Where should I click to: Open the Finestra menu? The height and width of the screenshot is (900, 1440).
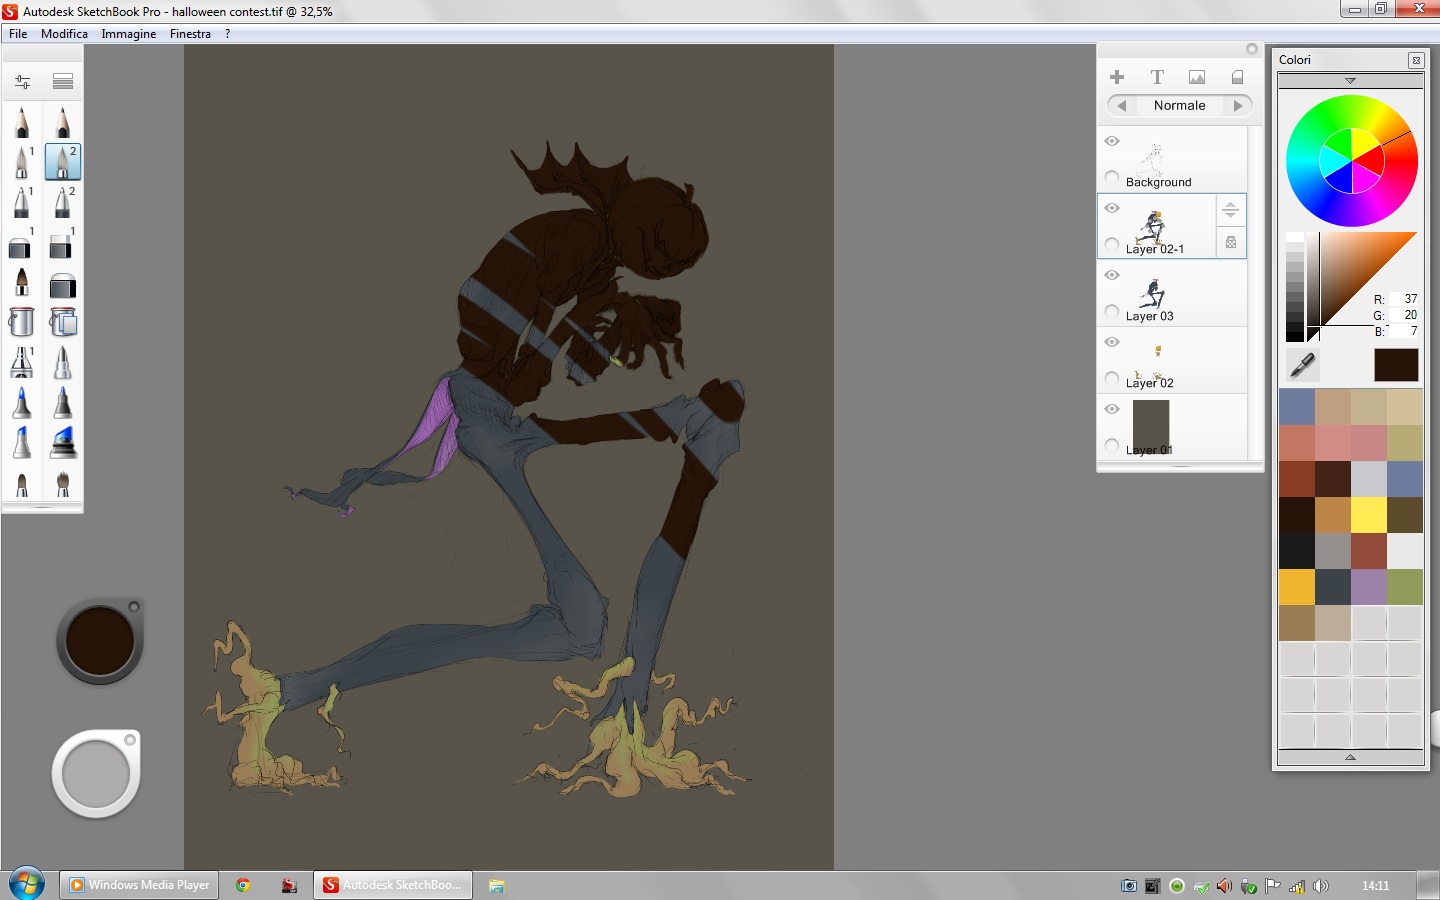pos(190,33)
